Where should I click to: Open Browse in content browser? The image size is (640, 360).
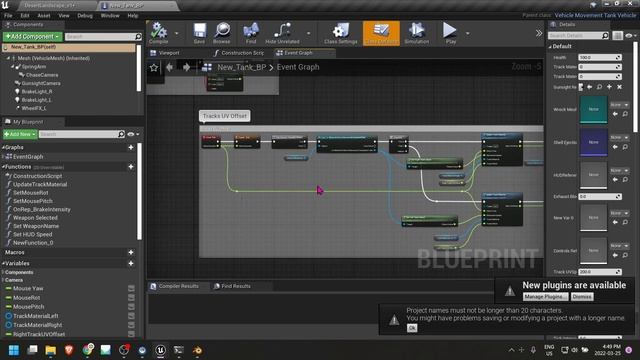pyautogui.click(x=222, y=33)
